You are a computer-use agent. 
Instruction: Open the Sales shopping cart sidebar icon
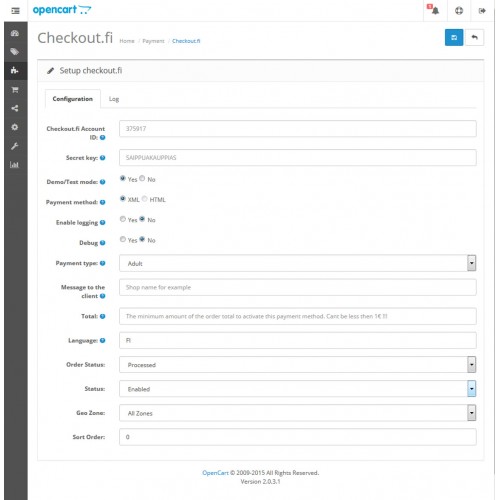click(x=15, y=89)
